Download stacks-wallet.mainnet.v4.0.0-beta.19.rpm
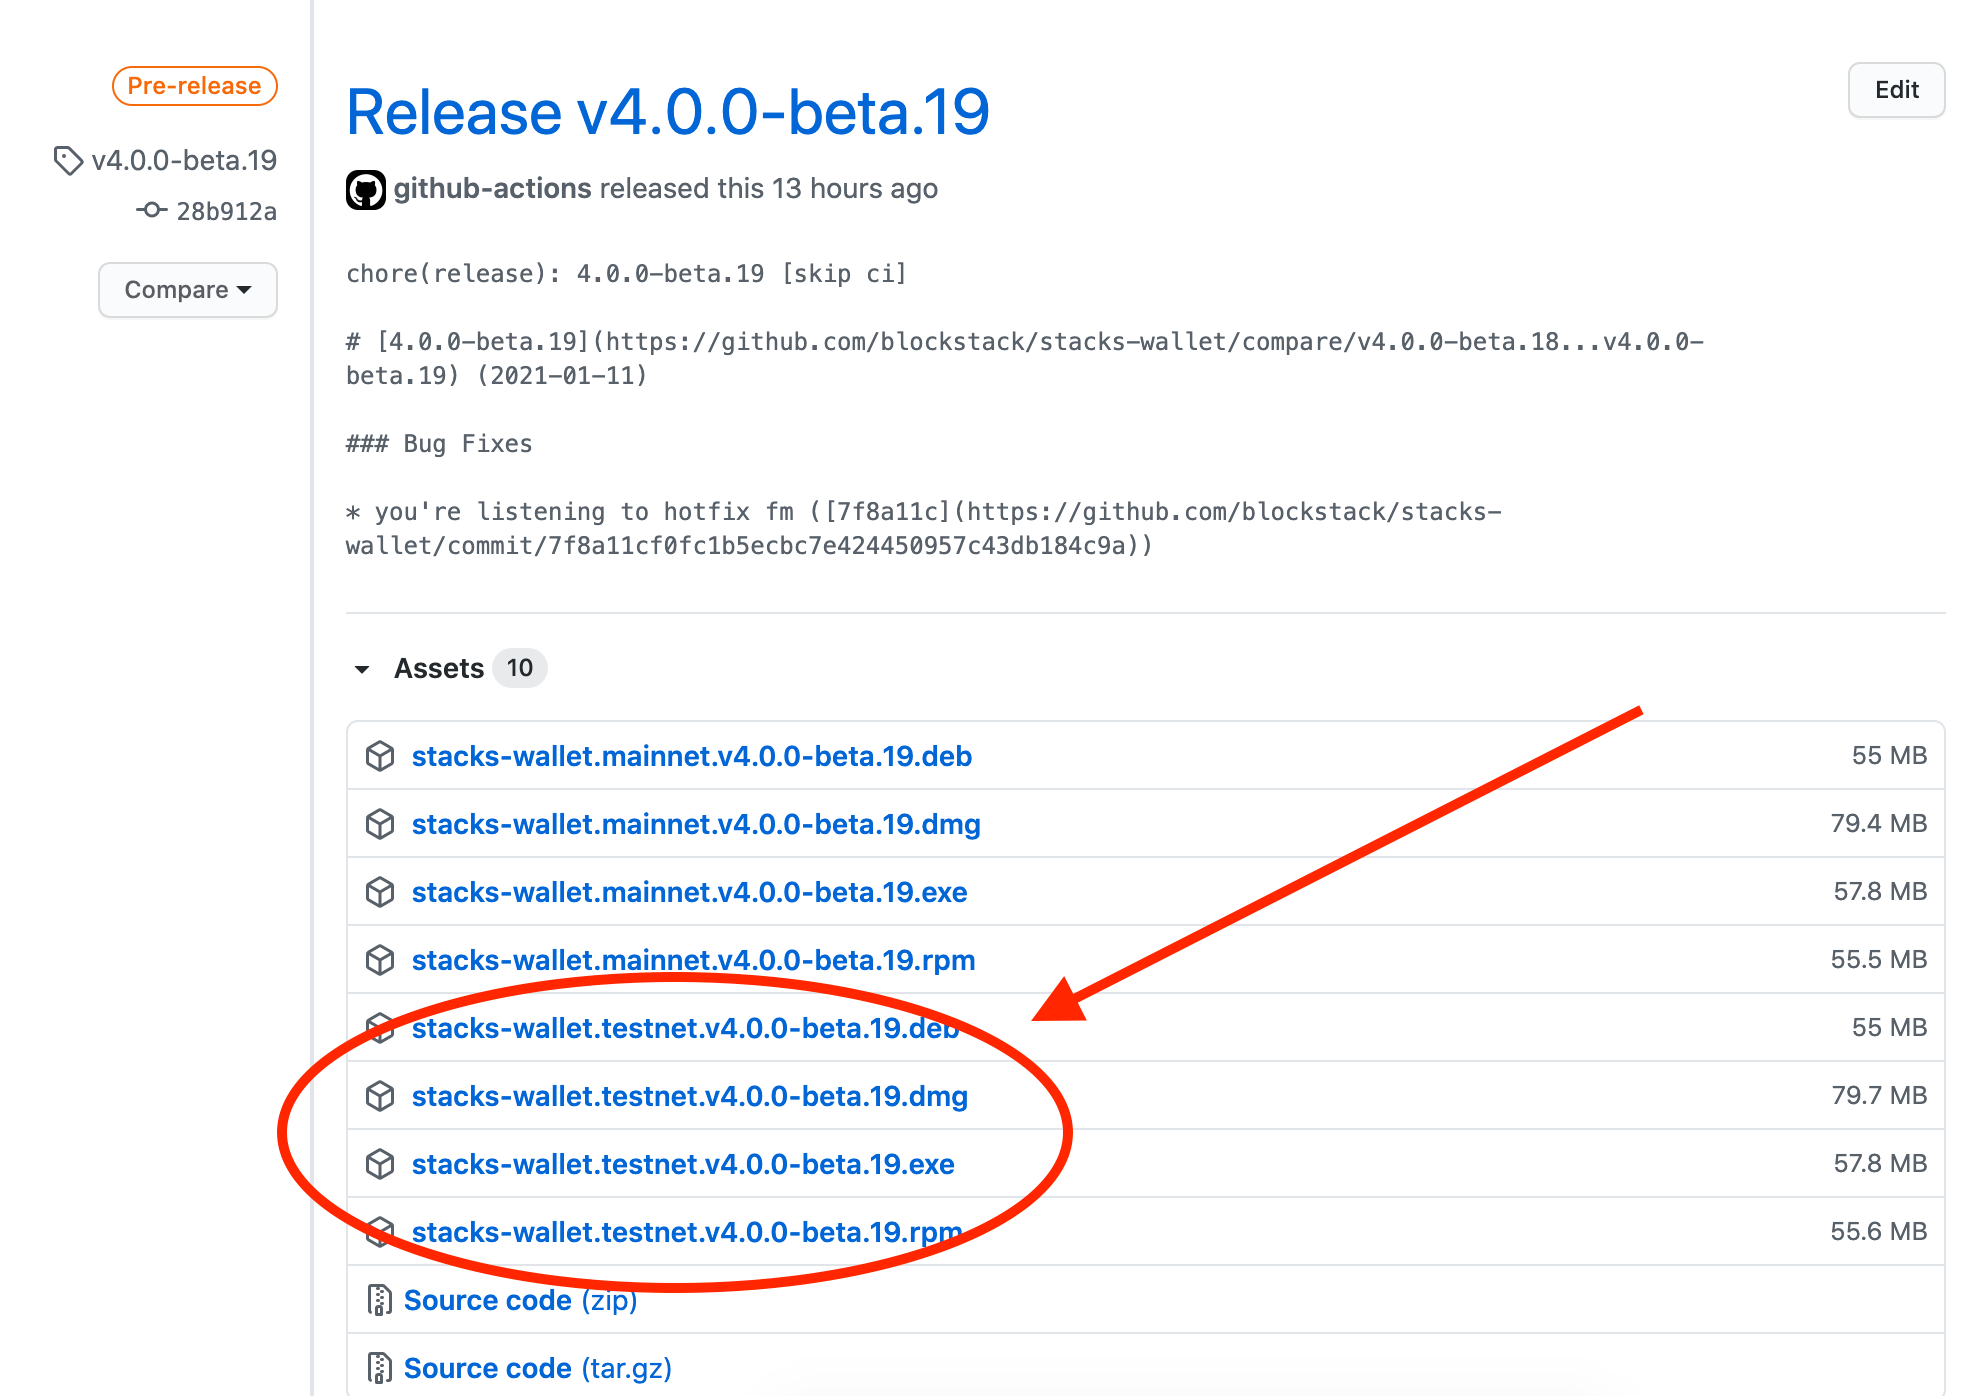Image resolution: width=1980 pixels, height=1396 pixels. point(693,960)
